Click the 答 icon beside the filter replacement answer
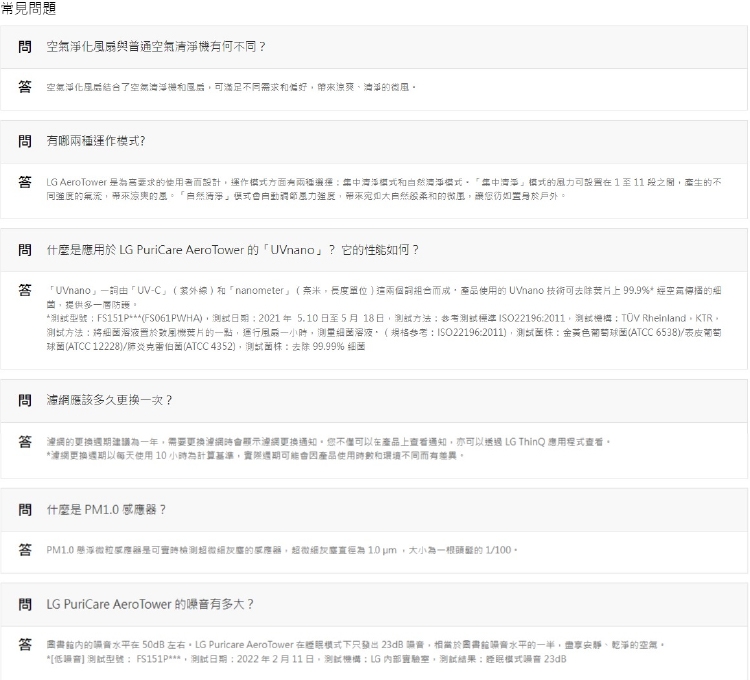The width and height of the screenshot is (750, 680). [x=24, y=442]
